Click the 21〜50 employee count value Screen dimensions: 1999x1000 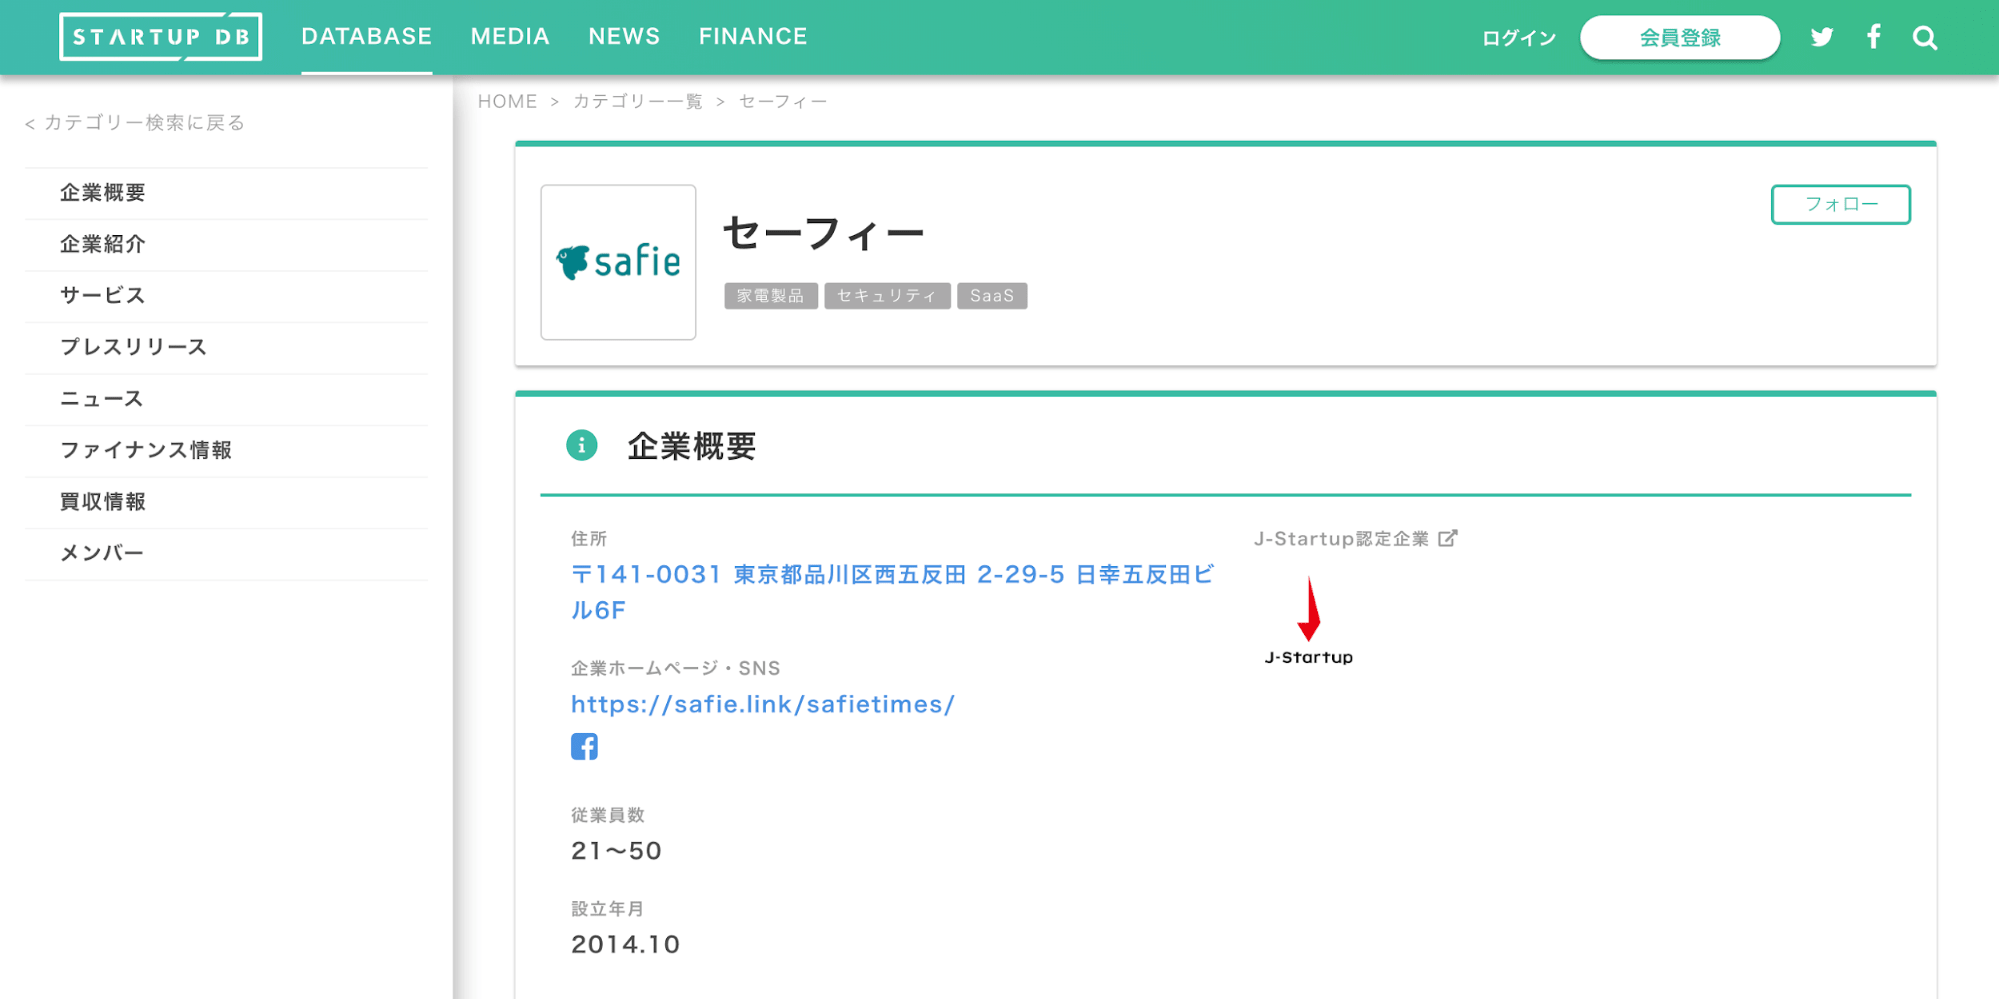(616, 851)
